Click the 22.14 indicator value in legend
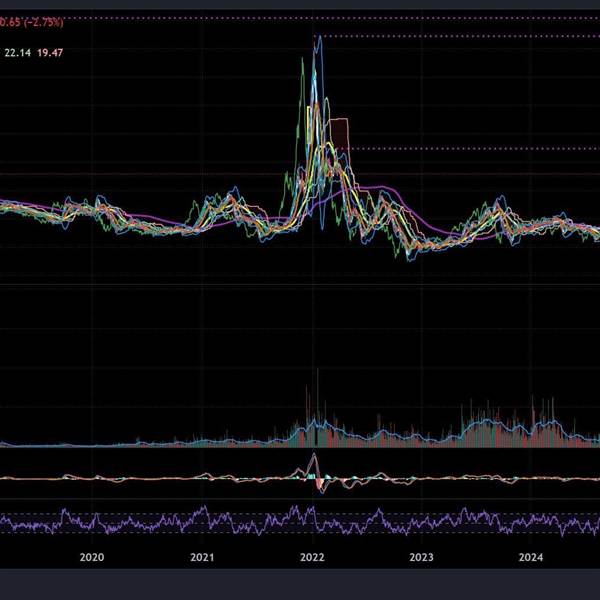This screenshot has height=600, width=600. (x=17, y=50)
